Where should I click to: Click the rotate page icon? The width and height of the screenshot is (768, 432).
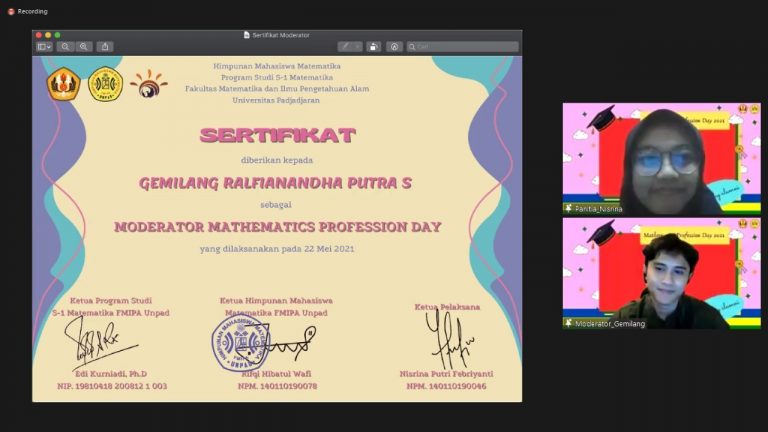[x=374, y=47]
